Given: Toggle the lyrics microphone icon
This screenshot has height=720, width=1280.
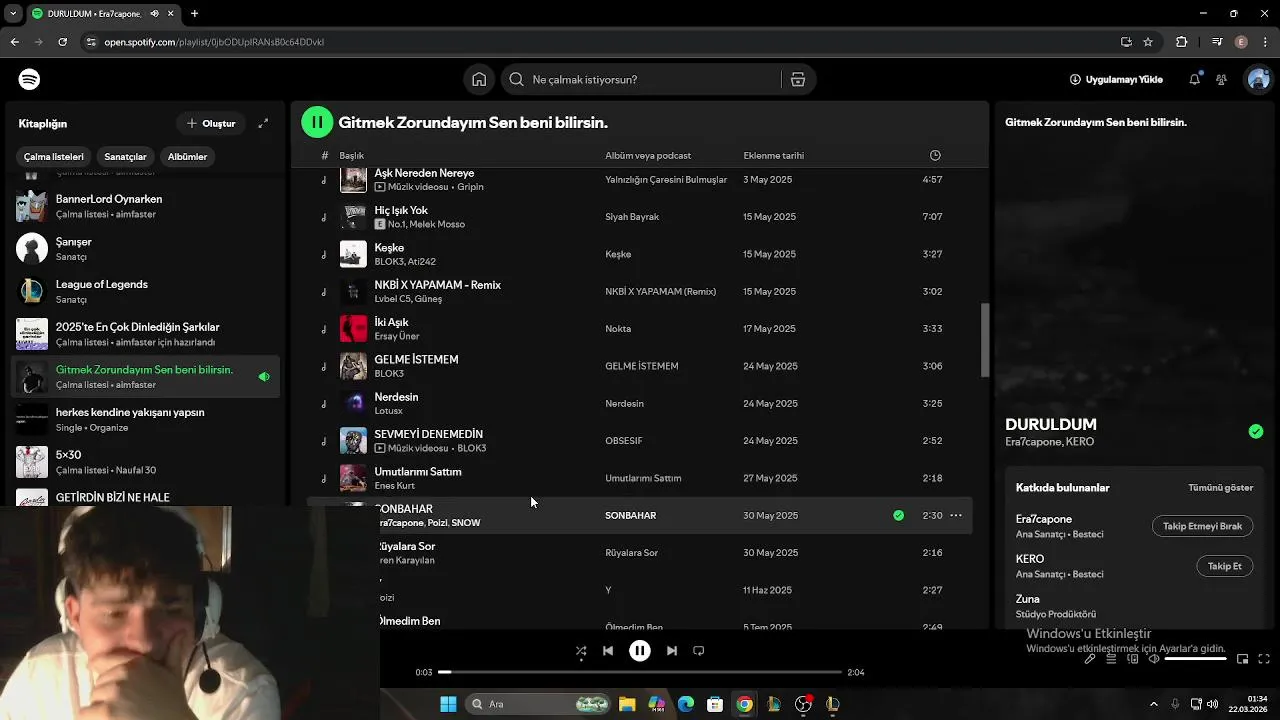Looking at the screenshot, I should coord(1089,659).
